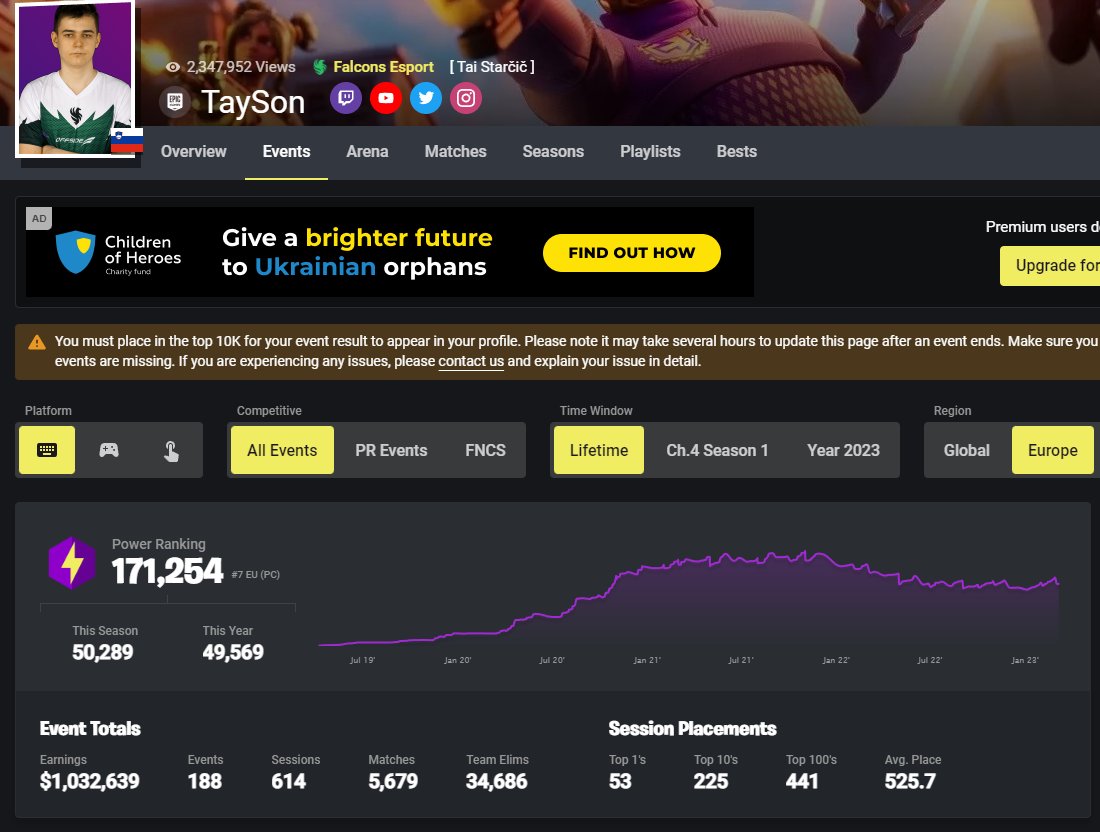Viewport: 1100px width, 832px height.
Task: Click This Season value 50,289
Action: click(102, 652)
